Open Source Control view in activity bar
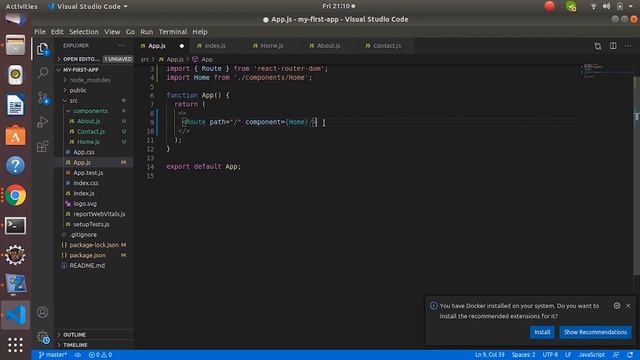This screenshot has height=360, width=640. pos(42,98)
